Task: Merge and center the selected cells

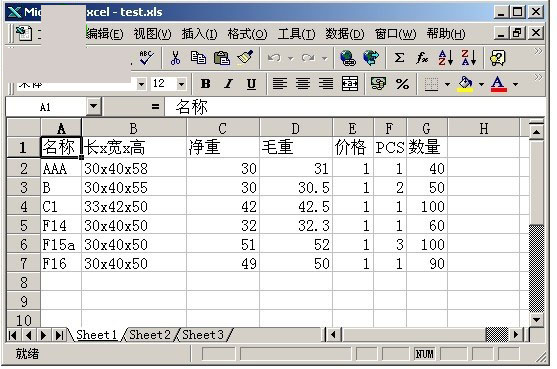Action: click(x=350, y=84)
